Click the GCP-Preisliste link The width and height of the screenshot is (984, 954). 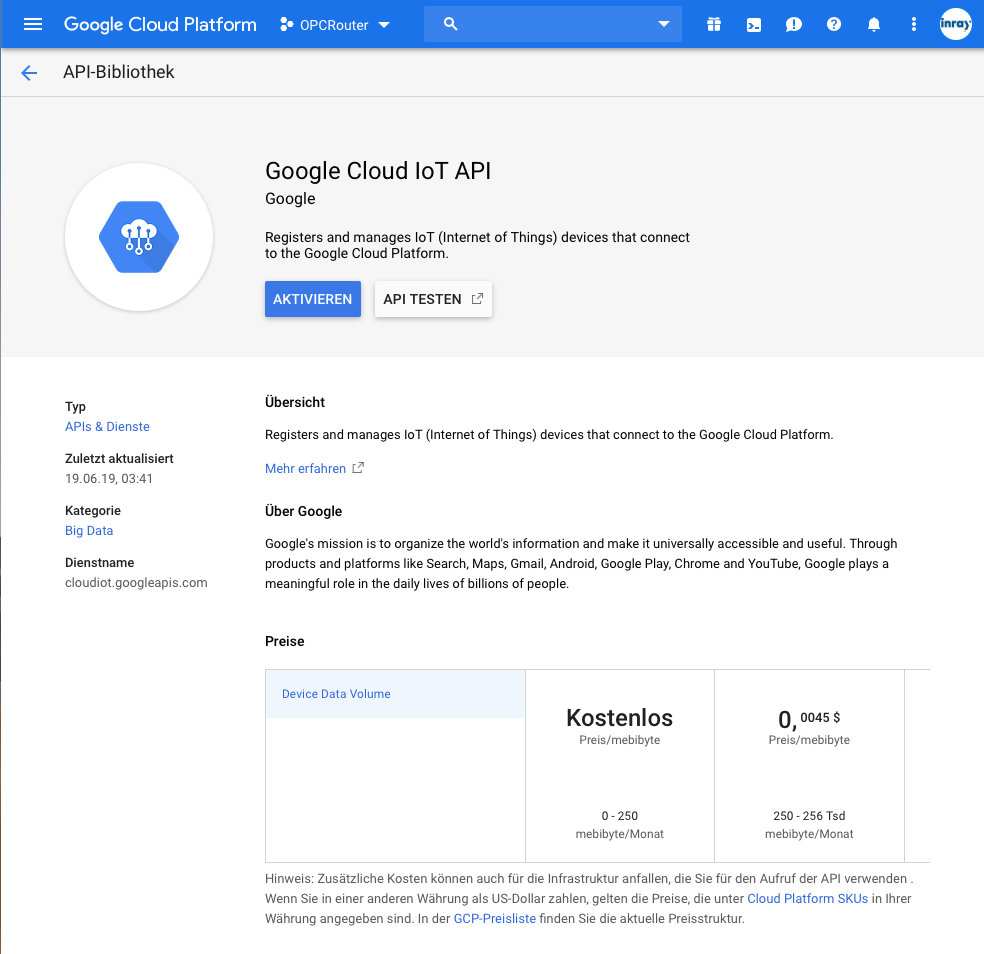494,918
